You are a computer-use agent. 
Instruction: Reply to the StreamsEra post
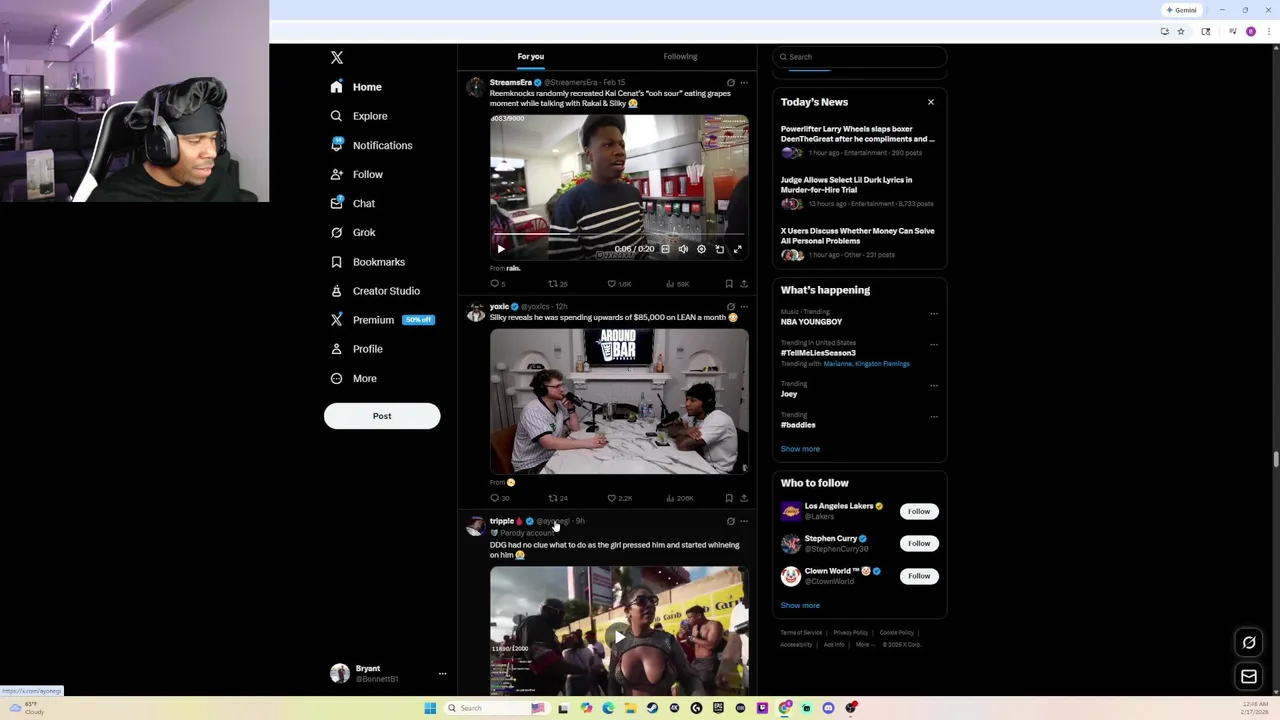click(x=497, y=284)
